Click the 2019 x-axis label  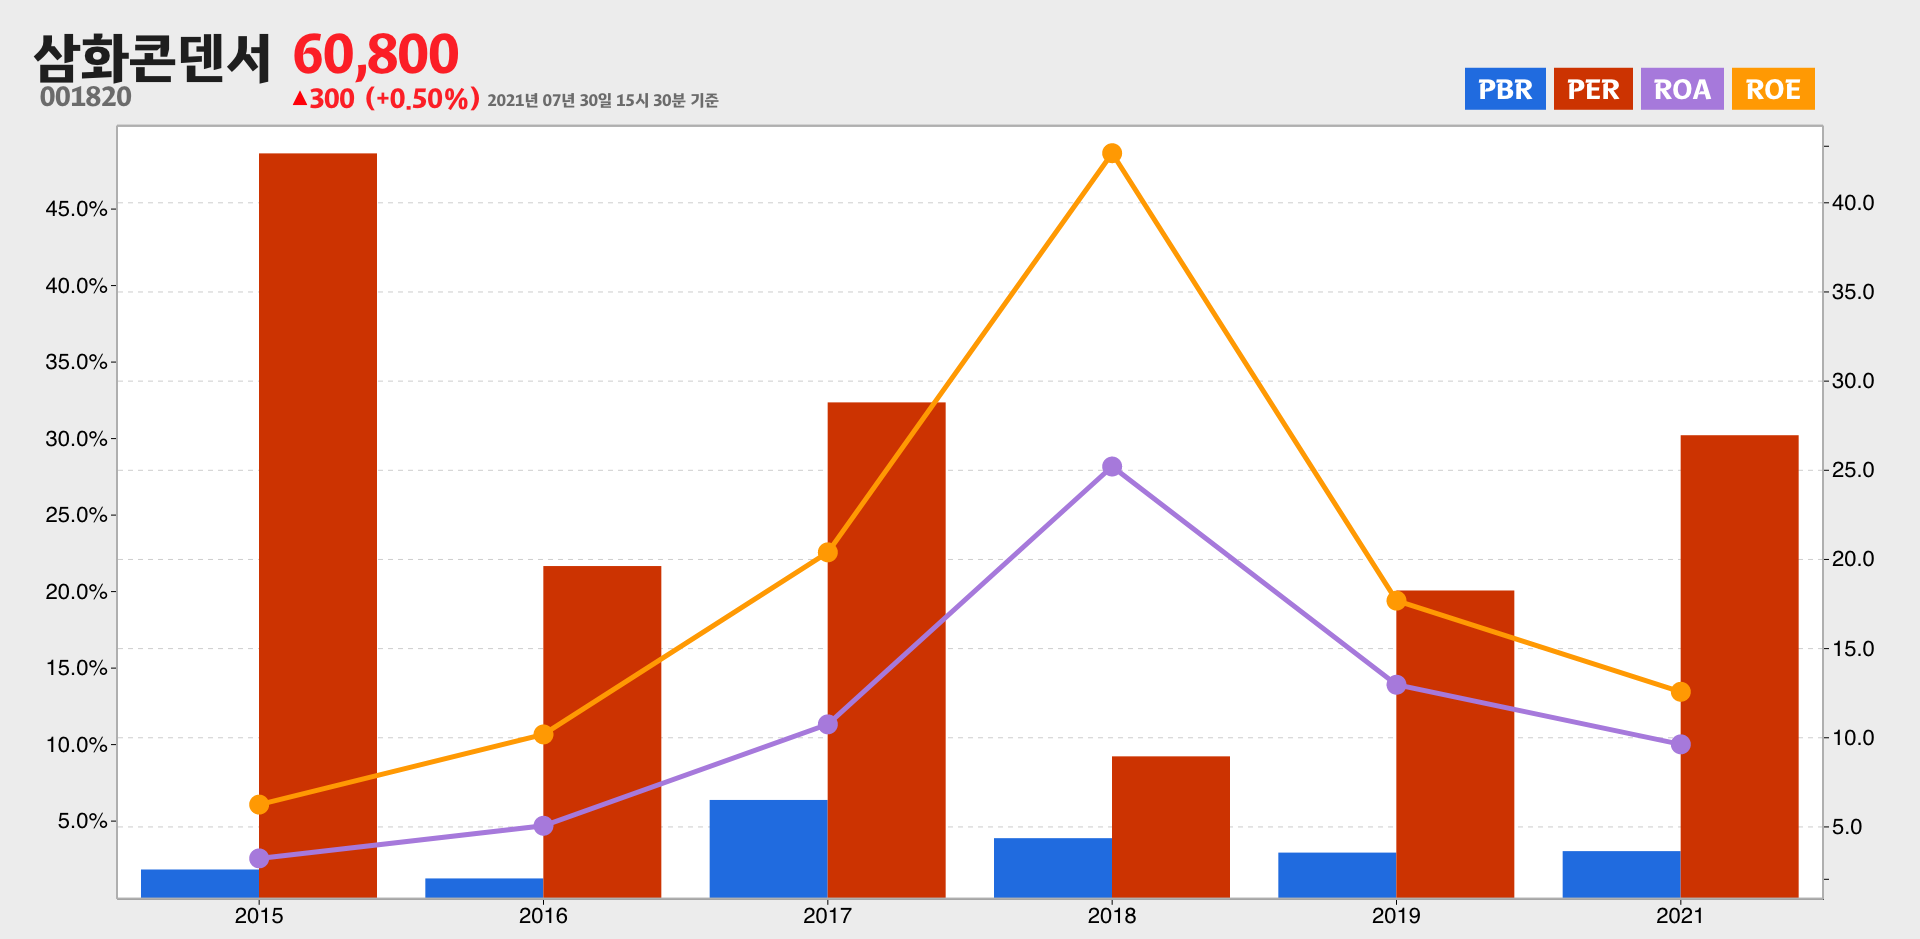pyautogui.click(x=1396, y=916)
